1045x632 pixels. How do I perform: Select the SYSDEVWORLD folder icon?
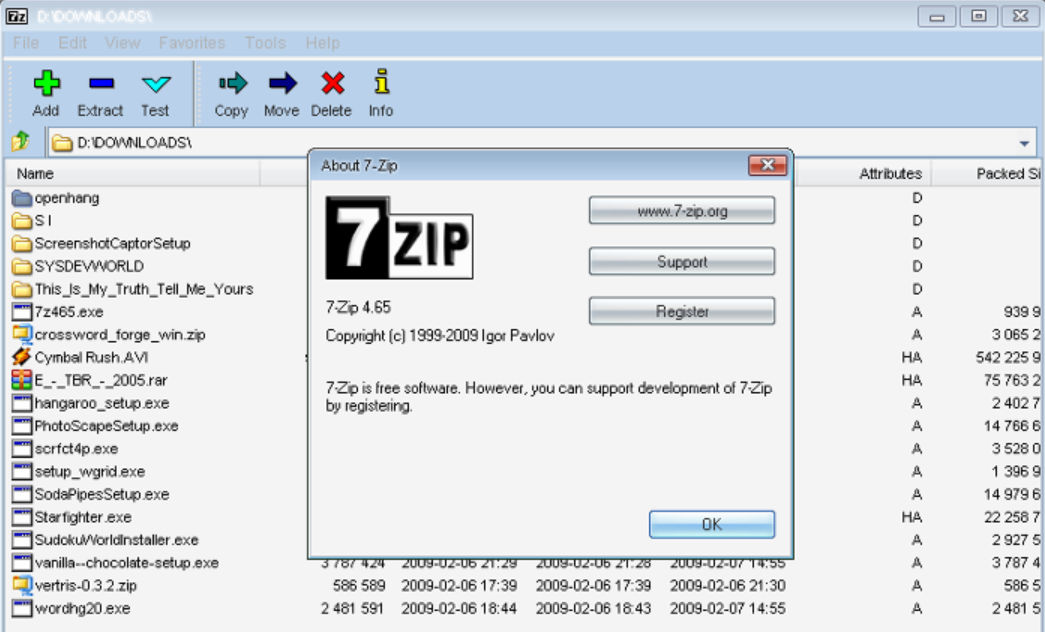point(22,267)
